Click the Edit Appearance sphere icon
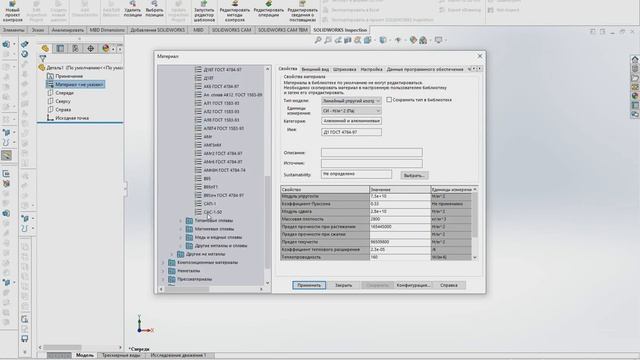 coord(413,40)
